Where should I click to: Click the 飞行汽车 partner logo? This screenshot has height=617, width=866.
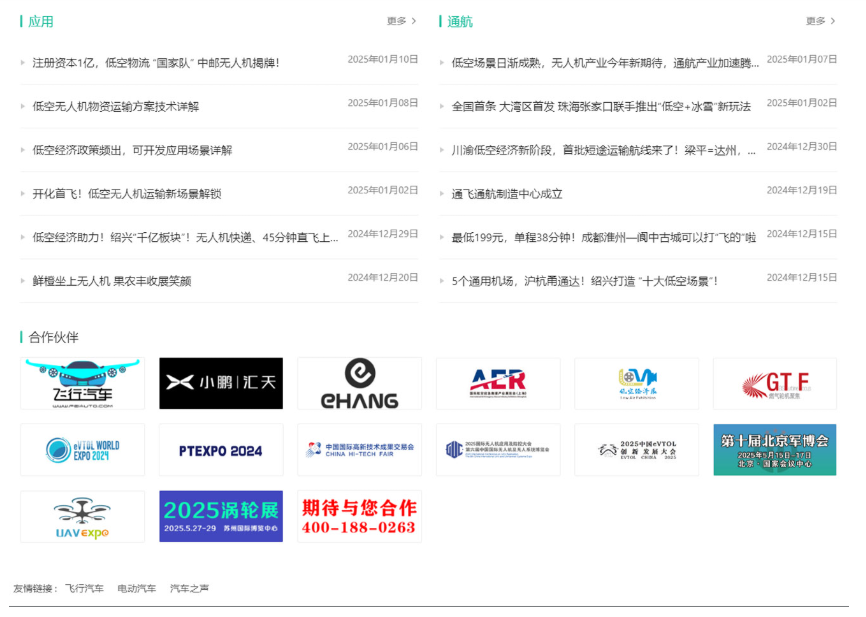82,384
